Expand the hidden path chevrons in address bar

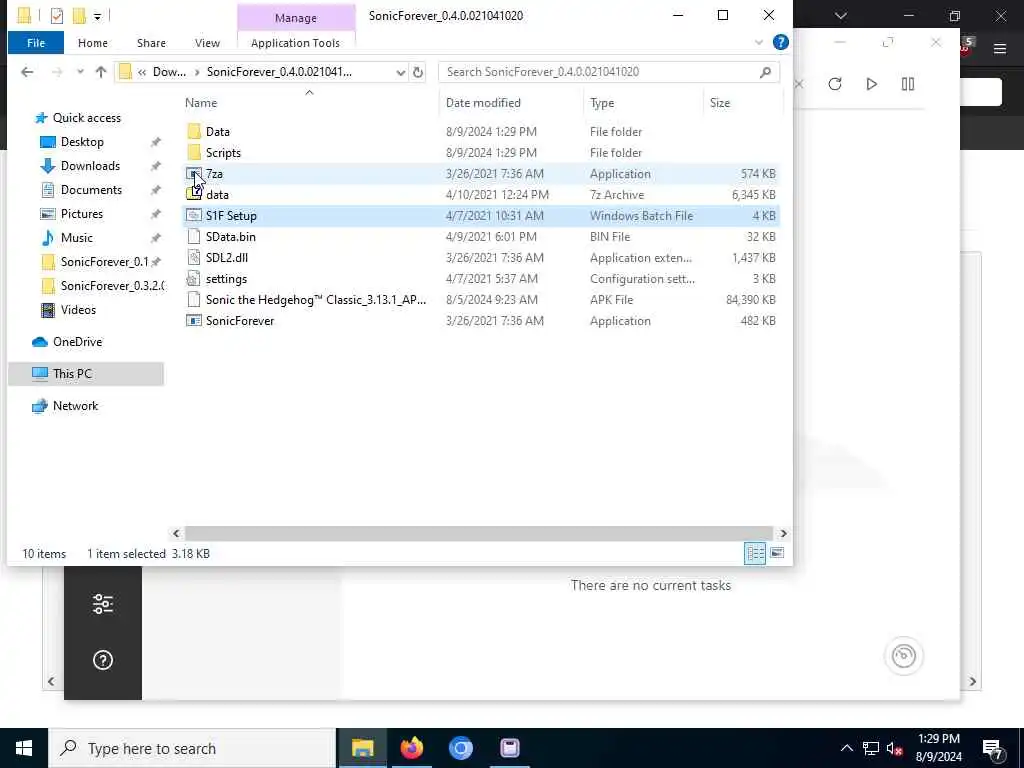142,72
